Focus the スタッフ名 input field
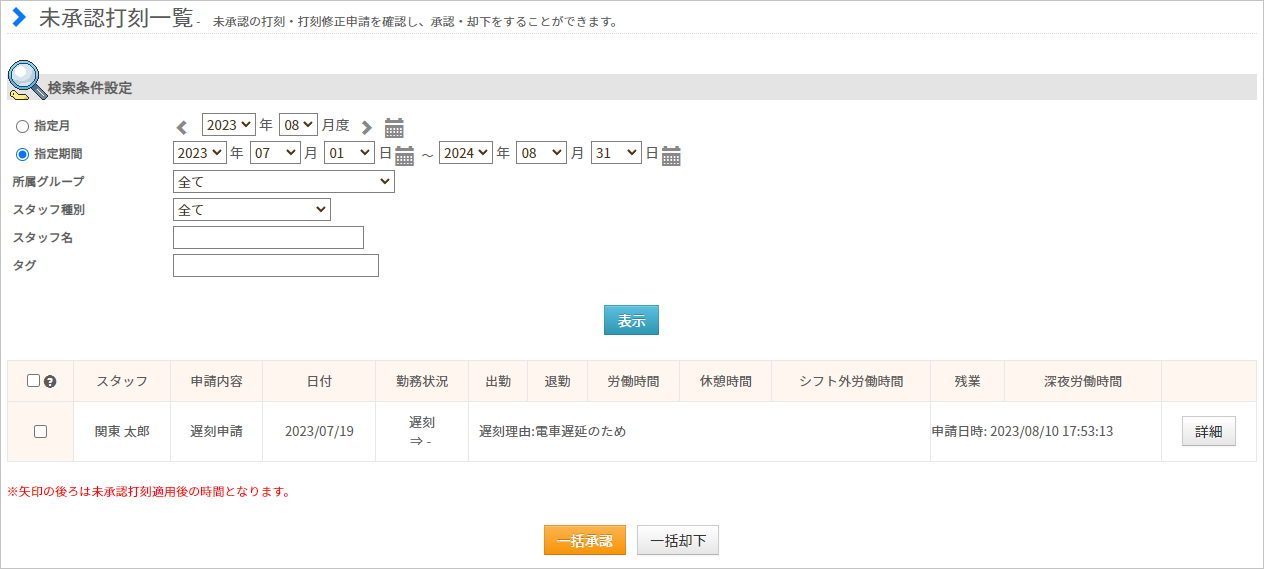Viewport: 1264px width, 569px height. tap(268, 237)
